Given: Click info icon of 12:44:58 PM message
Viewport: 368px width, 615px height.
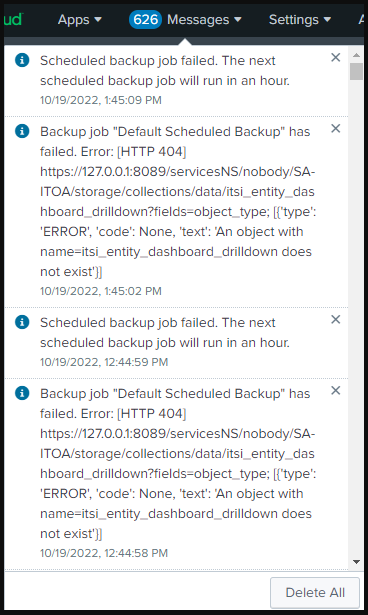Looking at the screenshot, I should point(22,393).
